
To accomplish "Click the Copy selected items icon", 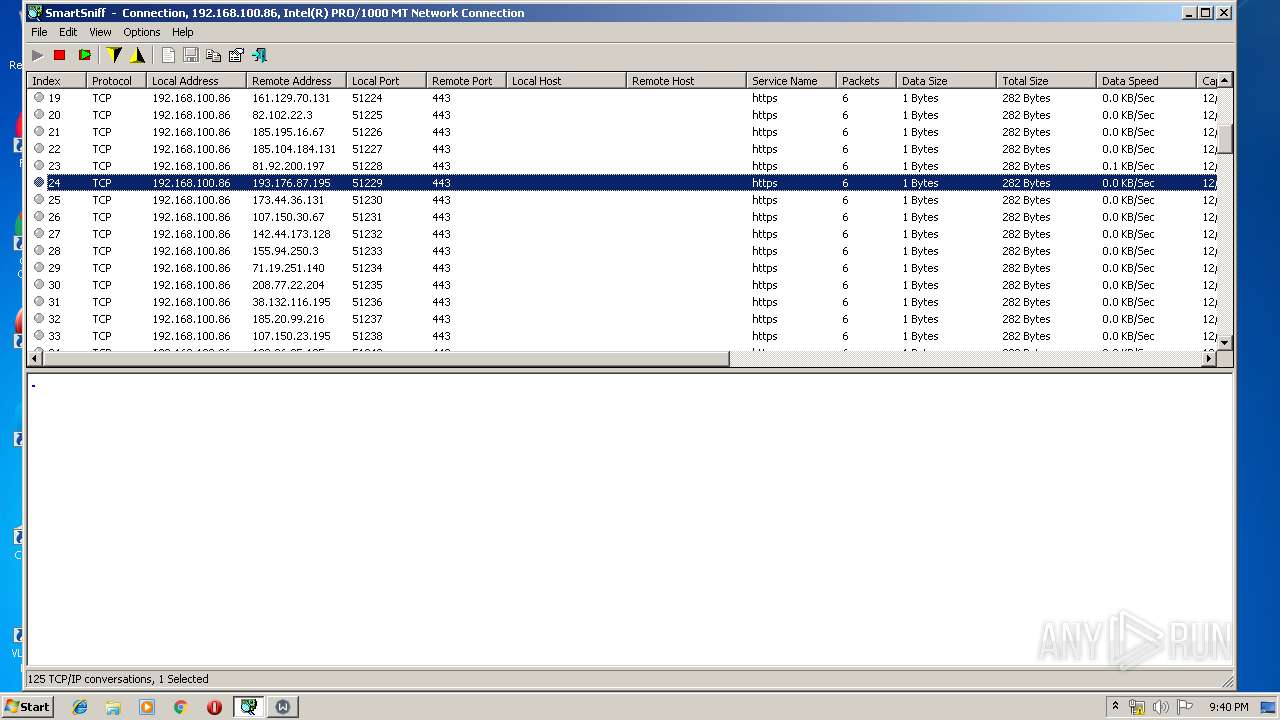I will point(213,55).
